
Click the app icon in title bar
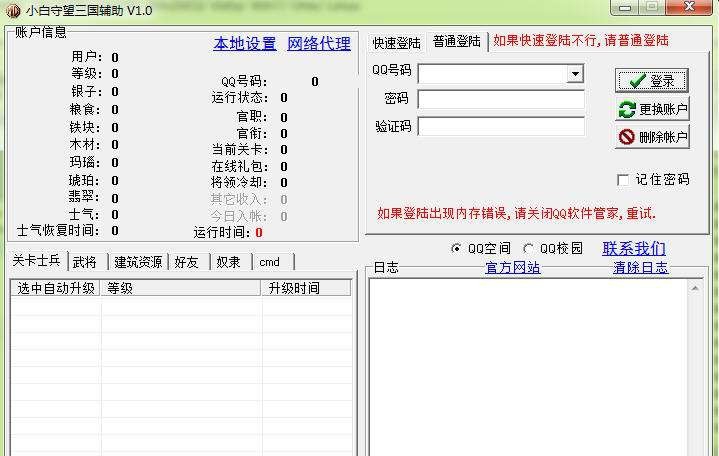(12, 10)
